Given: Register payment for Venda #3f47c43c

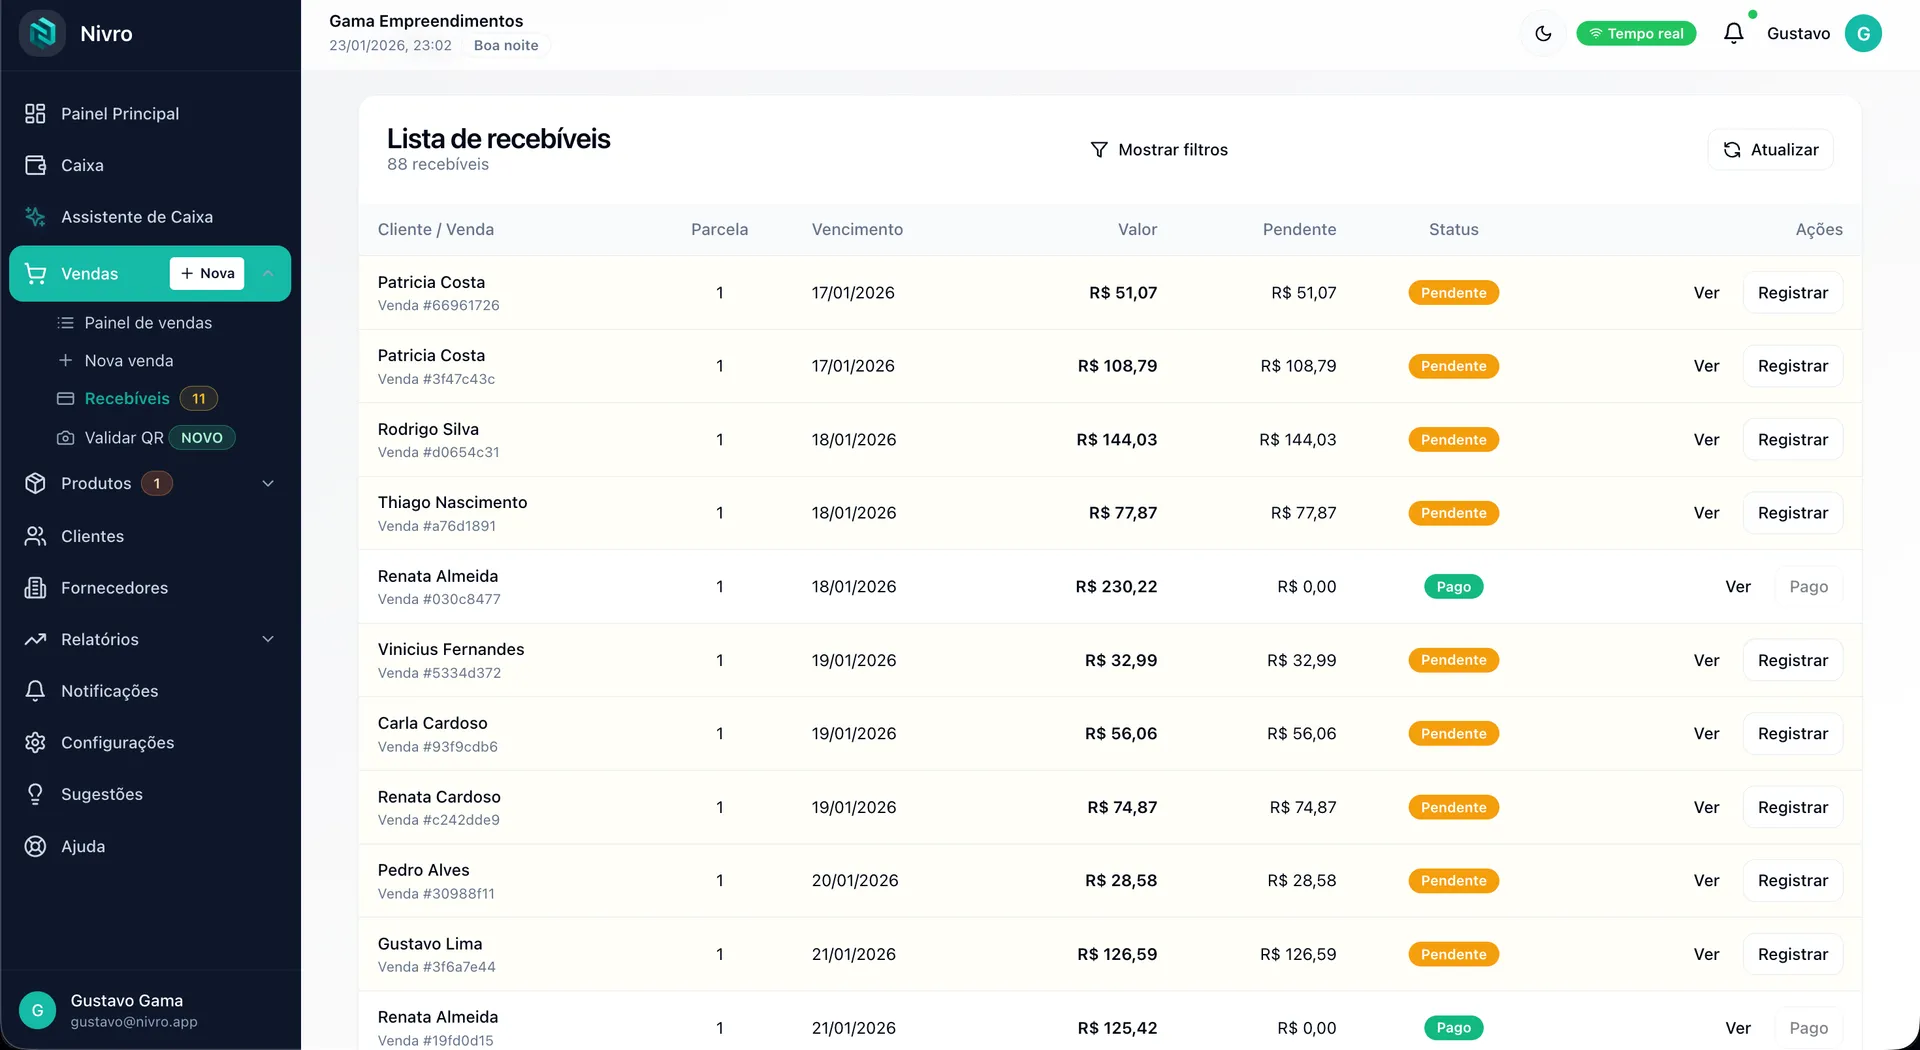Looking at the screenshot, I should pyautogui.click(x=1793, y=366).
